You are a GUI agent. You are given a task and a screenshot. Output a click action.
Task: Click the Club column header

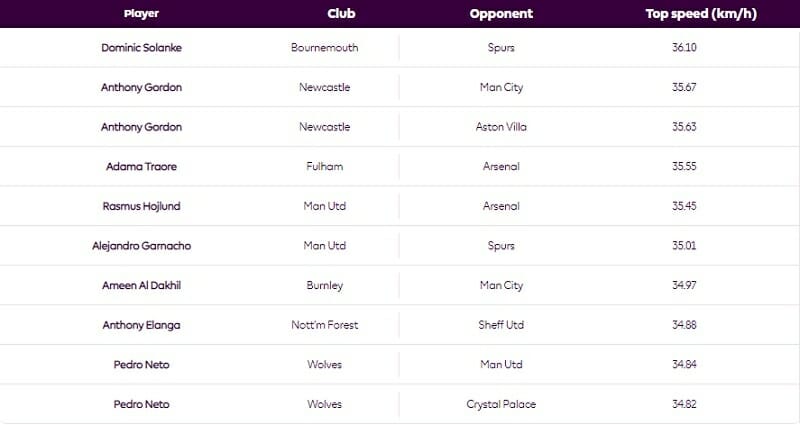click(341, 14)
